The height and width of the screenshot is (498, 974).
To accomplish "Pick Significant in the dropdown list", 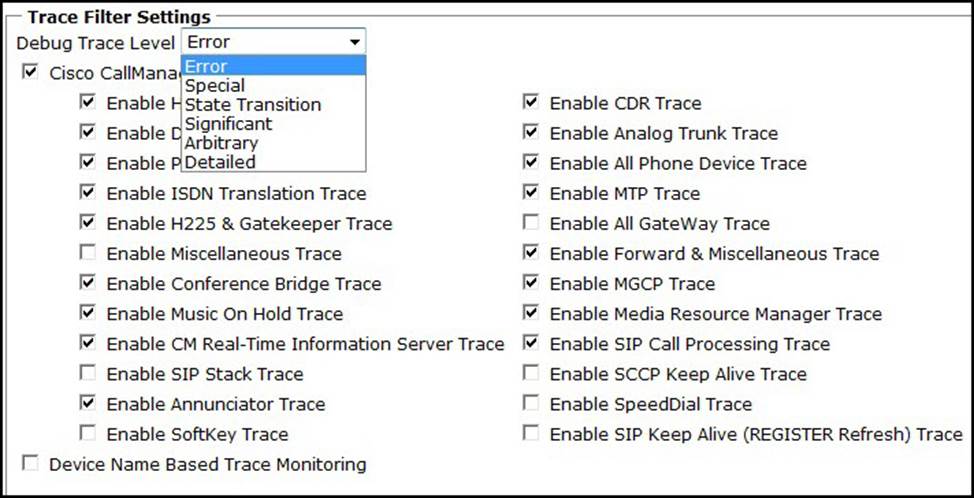I will (x=228, y=124).
